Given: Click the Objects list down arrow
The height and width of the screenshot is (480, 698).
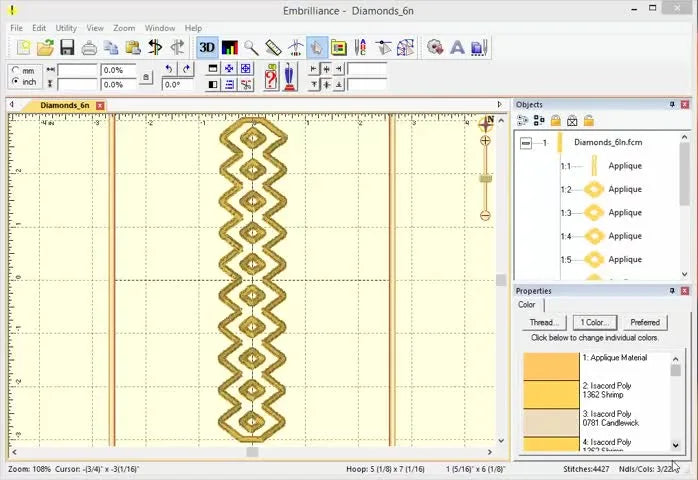Looking at the screenshot, I should coord(684,274).
